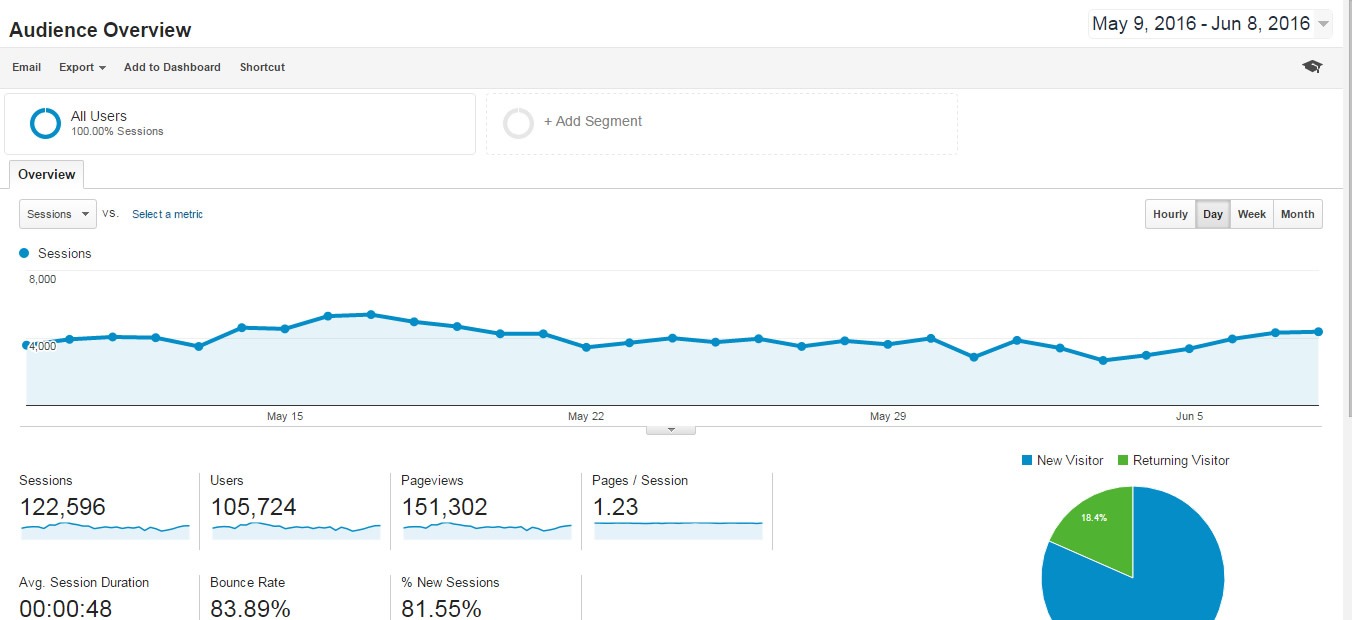Viewport: 1352px width, 620px height.
Task: Open the Analytics Academy graduation cap icon
Action: (1311, 66)
